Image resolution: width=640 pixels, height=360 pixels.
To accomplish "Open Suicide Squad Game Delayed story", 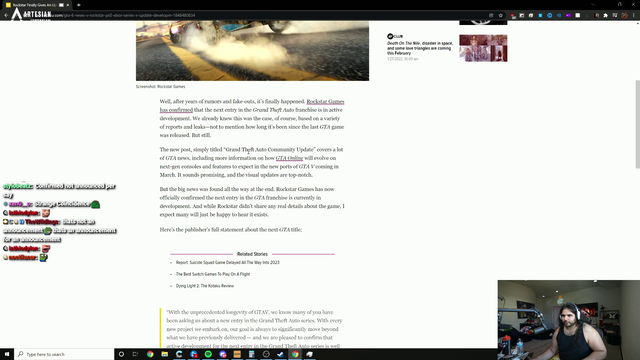I will pyautogui.click(x=227, y=262).
